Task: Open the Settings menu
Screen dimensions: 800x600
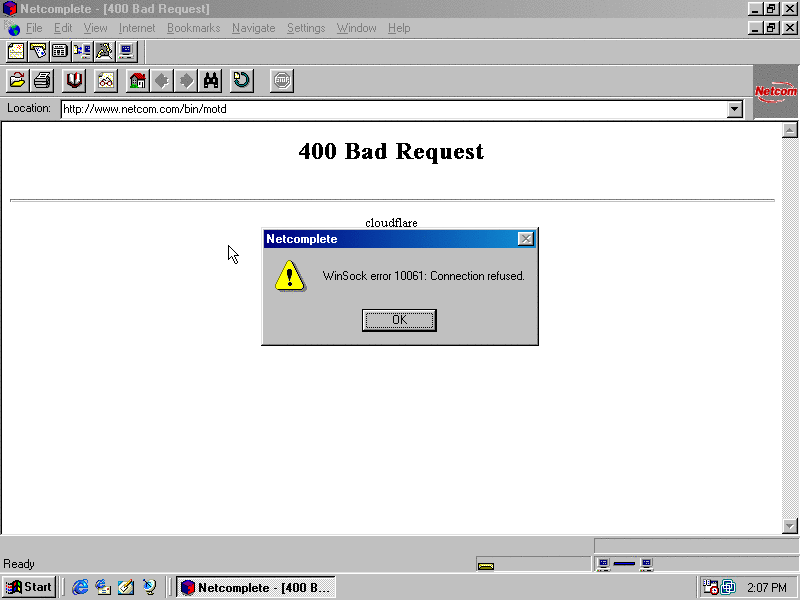Action: 306,28
